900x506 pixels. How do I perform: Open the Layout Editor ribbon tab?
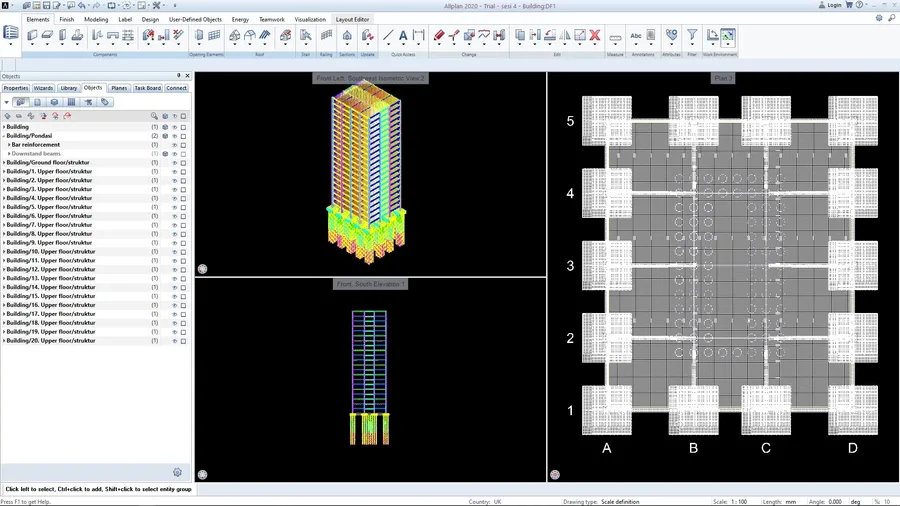tap(352, 19)
